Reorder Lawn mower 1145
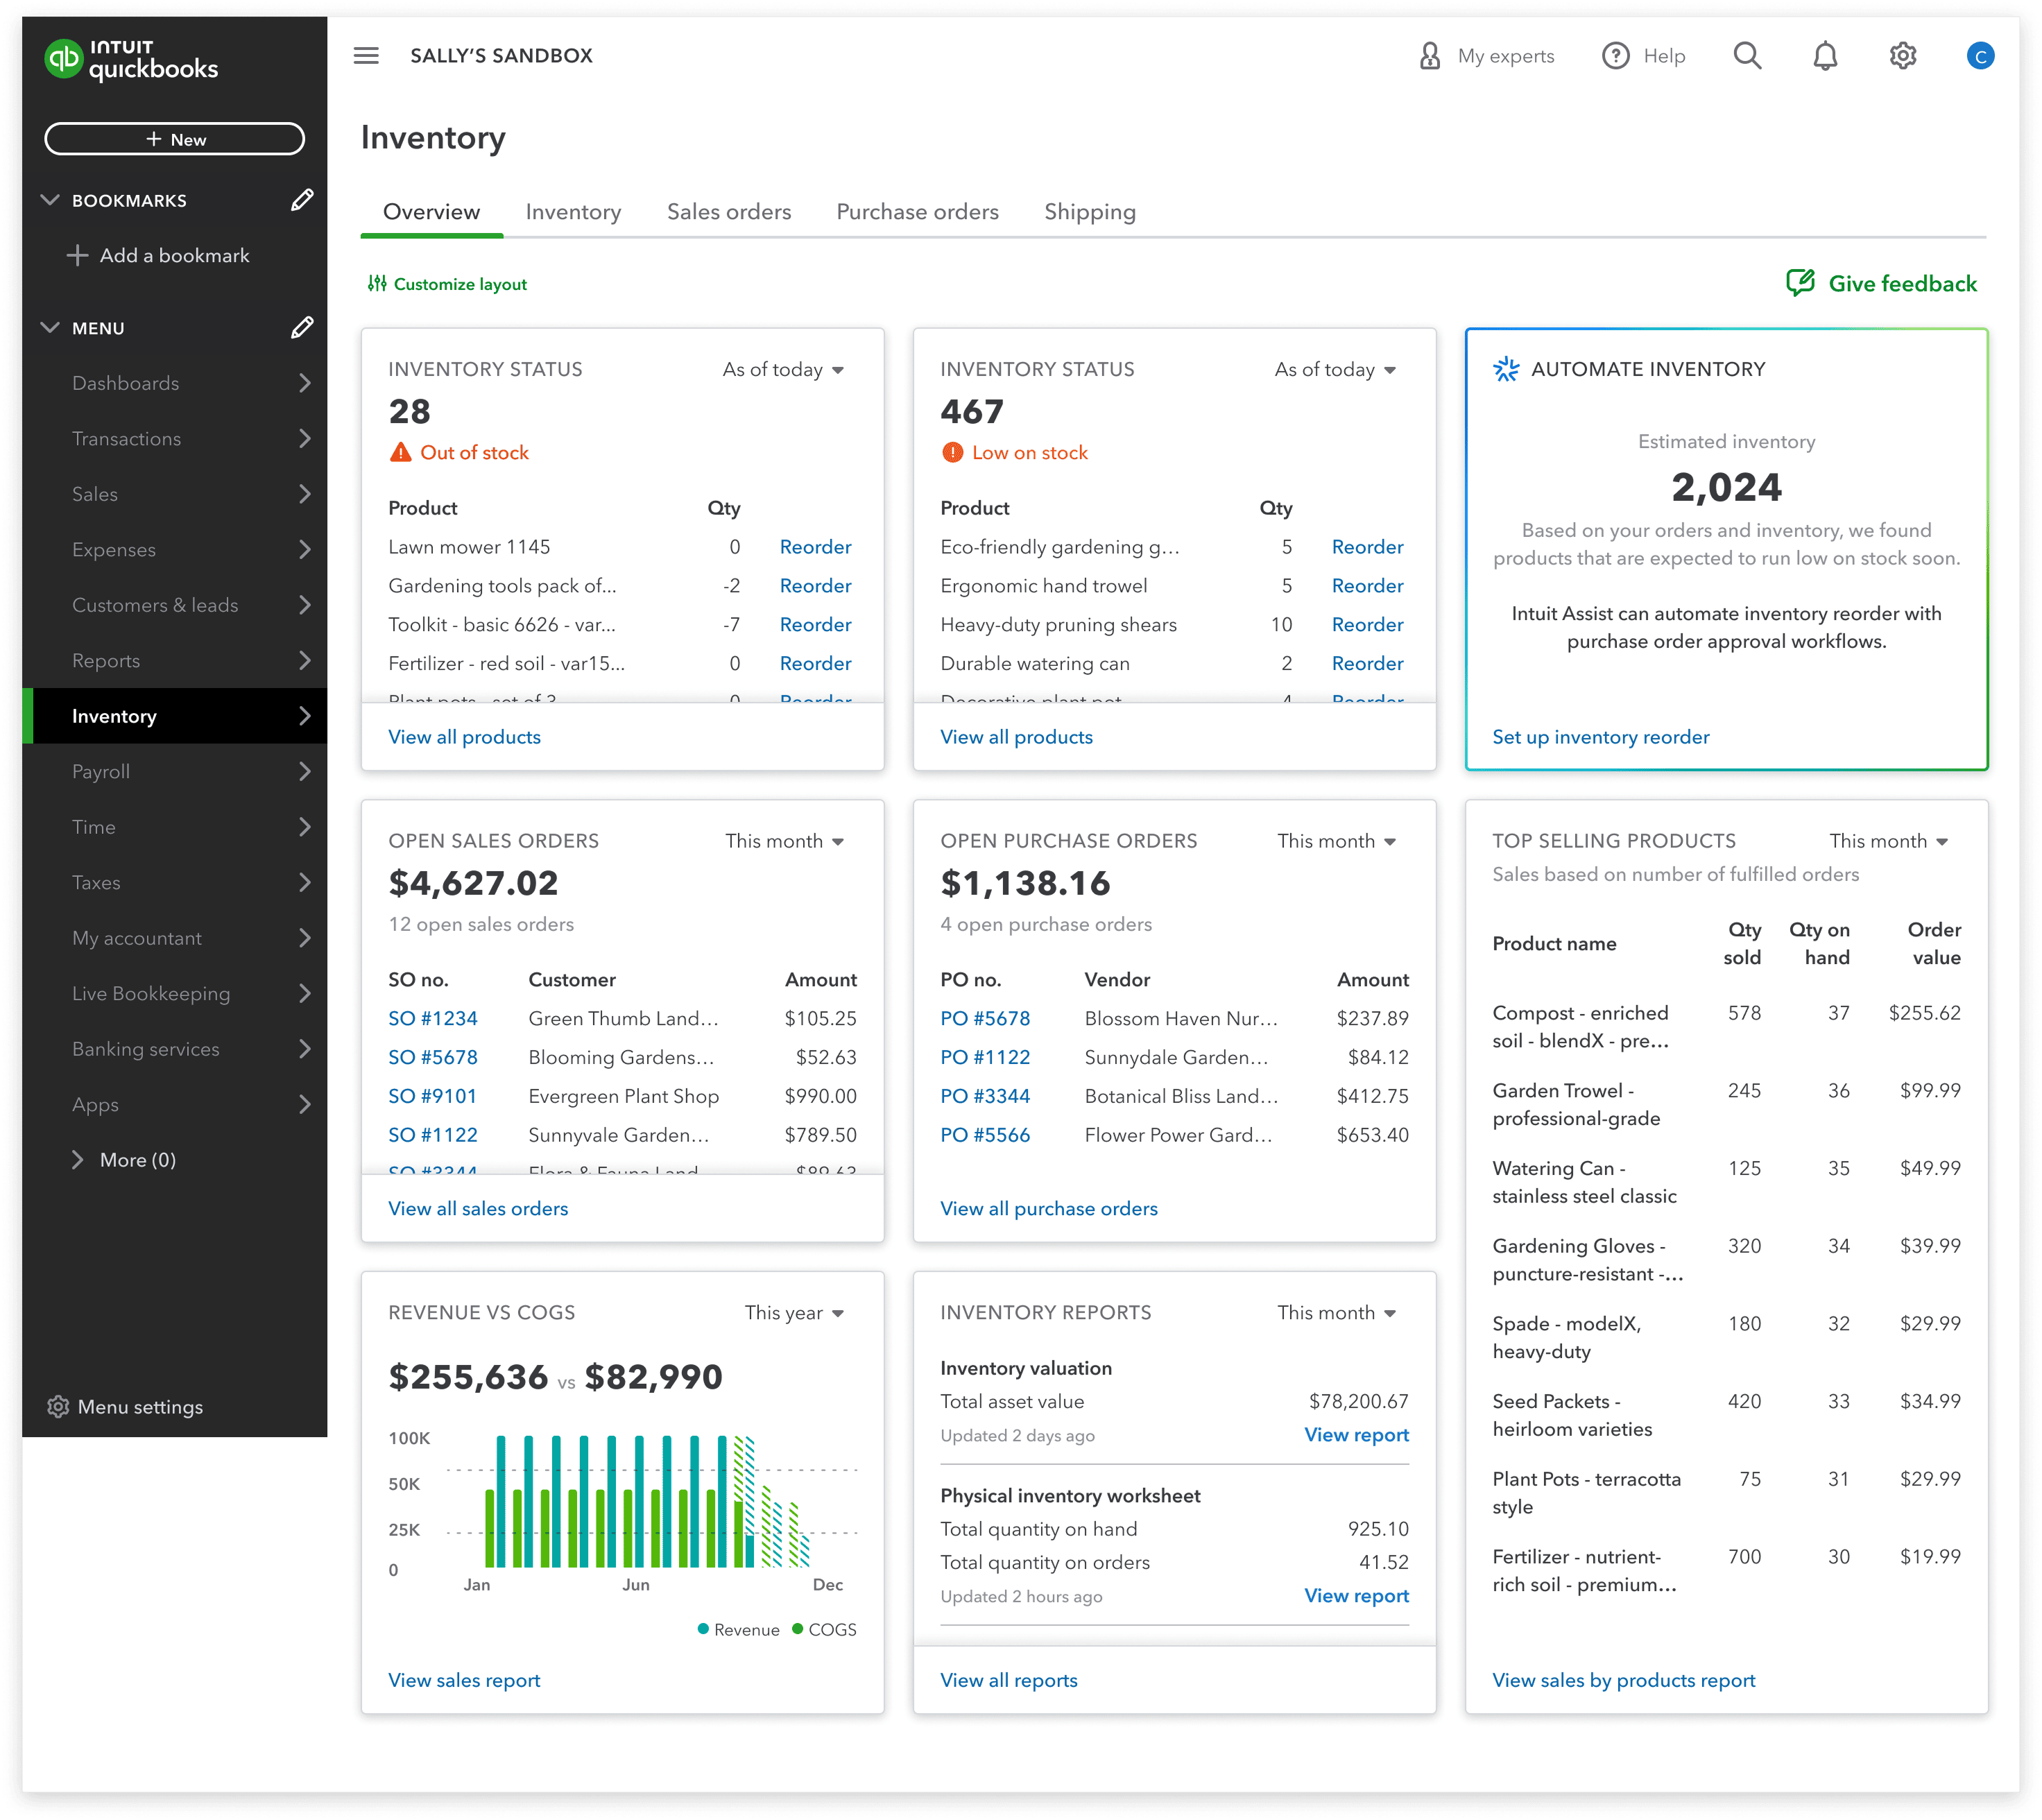The height and width of the screenshot is (1820, 2042). 815,547
